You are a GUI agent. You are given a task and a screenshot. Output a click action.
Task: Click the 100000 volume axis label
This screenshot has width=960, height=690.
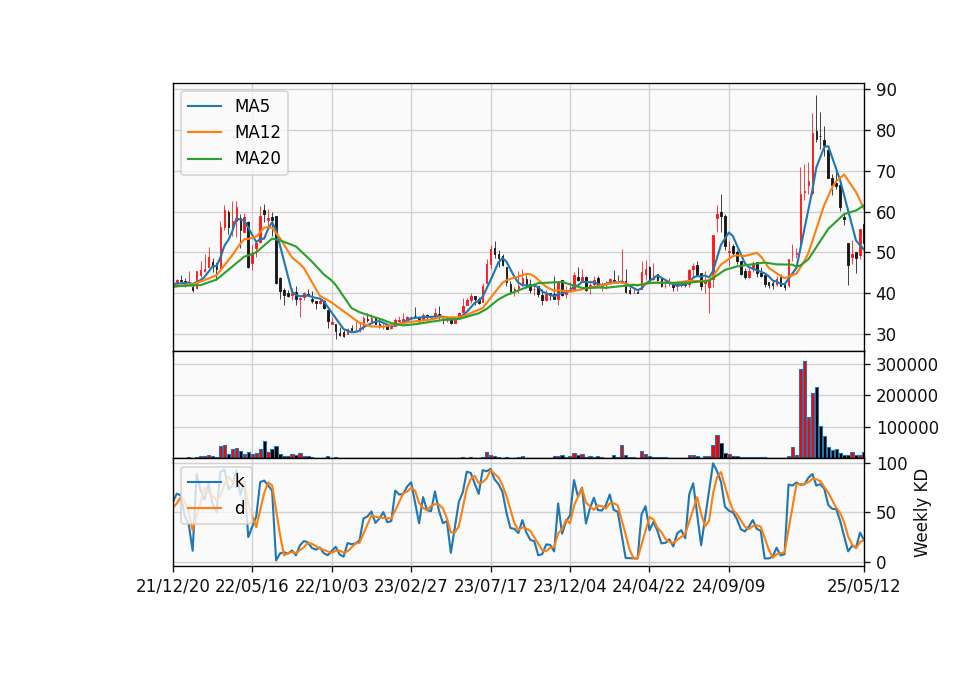(907, 428)
